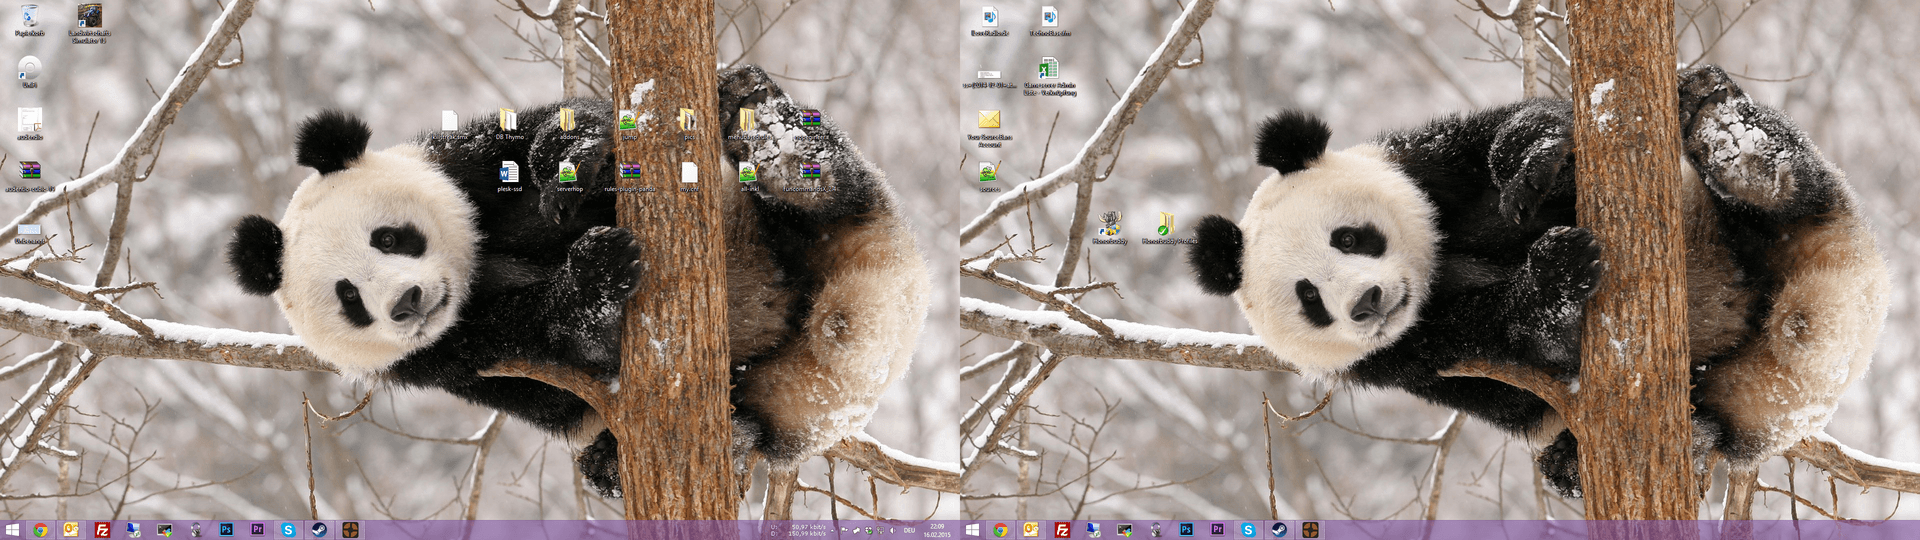Open Steam on right monitor taskbar
Viewport: 1920px width, 540px height.
1279,530
